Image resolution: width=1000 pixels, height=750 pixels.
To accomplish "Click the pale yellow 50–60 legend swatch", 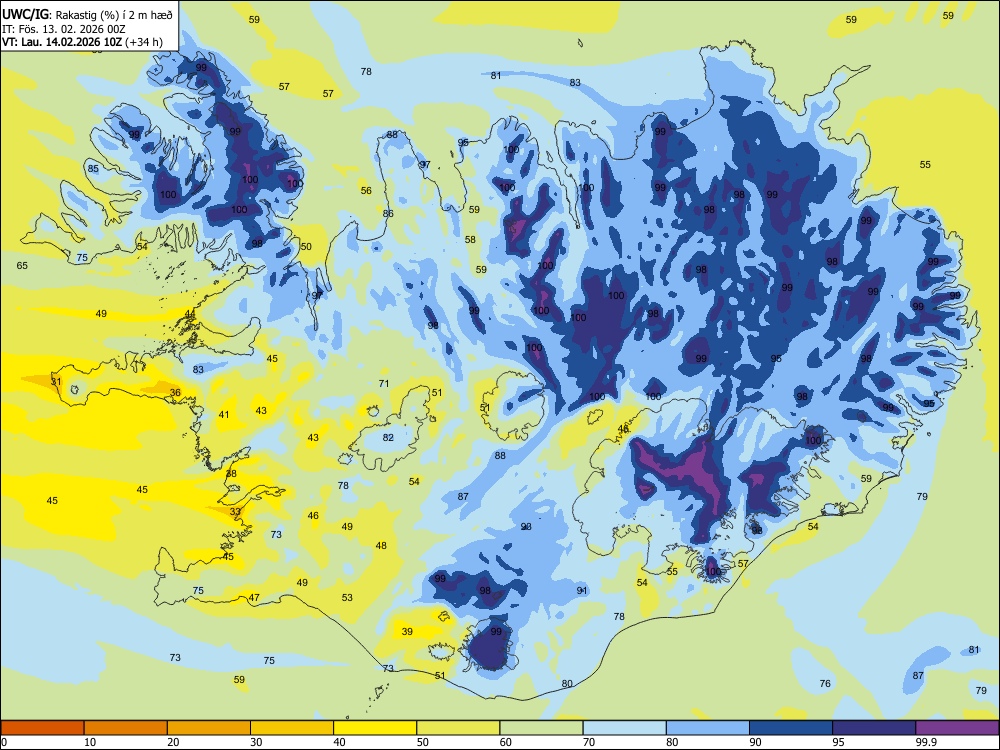I will (458, 728).
